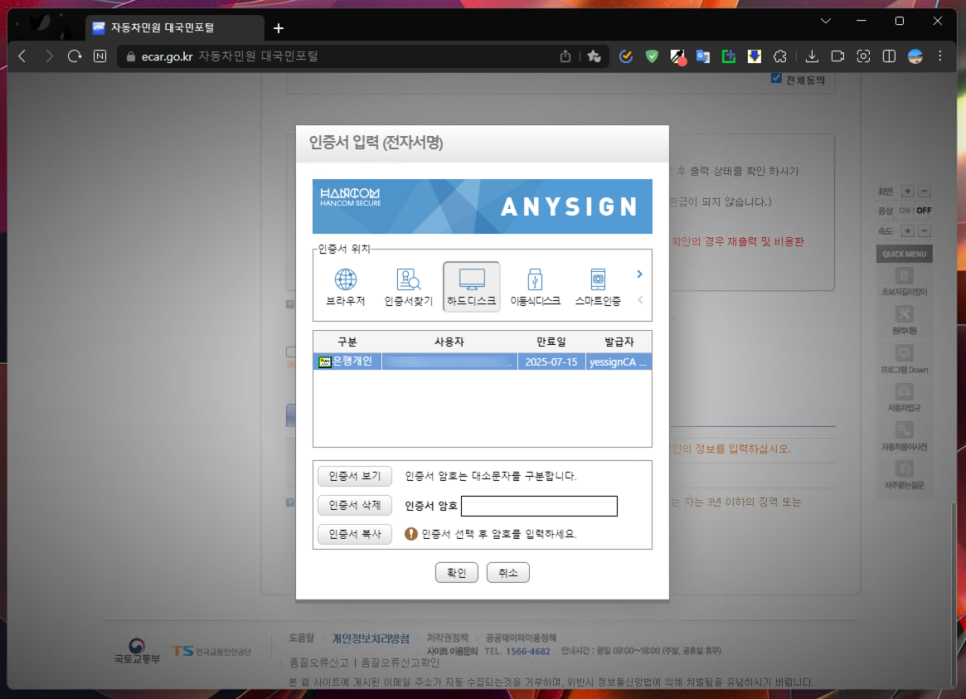Choose 스마트인증 certificate location
Viewport: 966px width, 699px height.
pyautogui.click(x=598, y=287)
